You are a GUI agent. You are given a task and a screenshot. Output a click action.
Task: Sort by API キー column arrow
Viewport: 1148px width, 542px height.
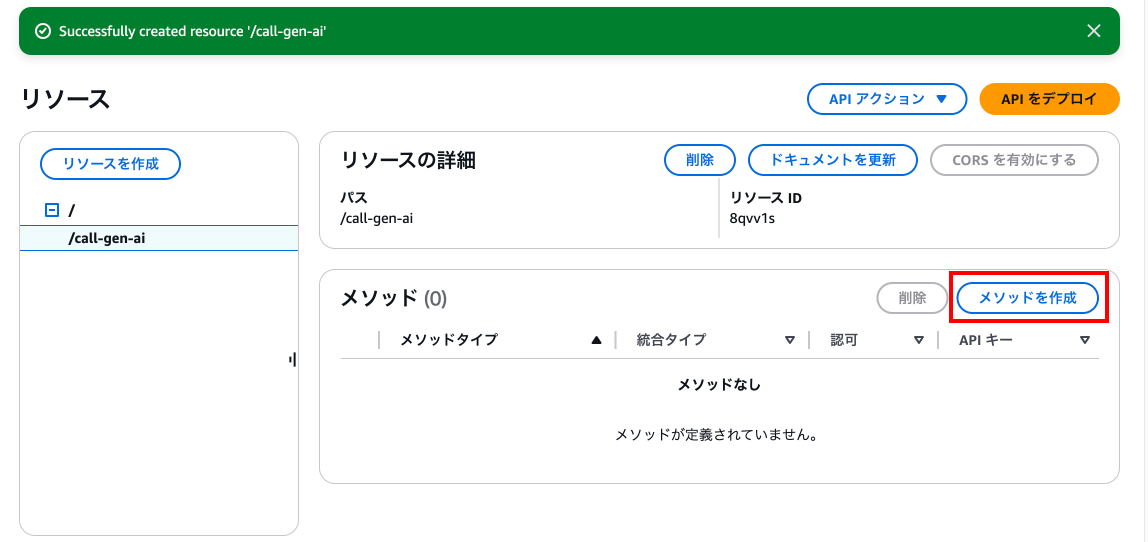[x=1085, y=340]
